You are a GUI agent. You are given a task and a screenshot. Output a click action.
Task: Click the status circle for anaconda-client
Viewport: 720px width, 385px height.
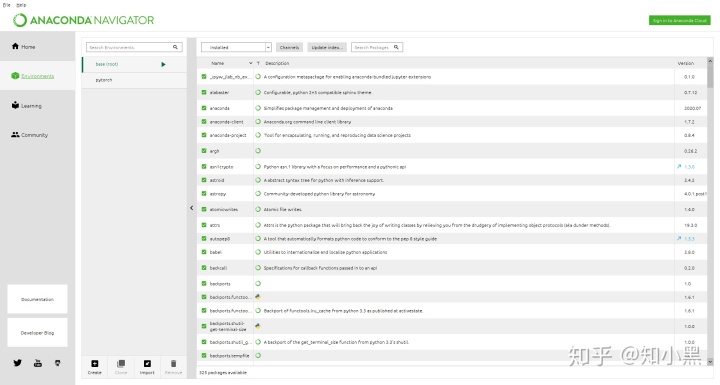[x=258, y=122]
